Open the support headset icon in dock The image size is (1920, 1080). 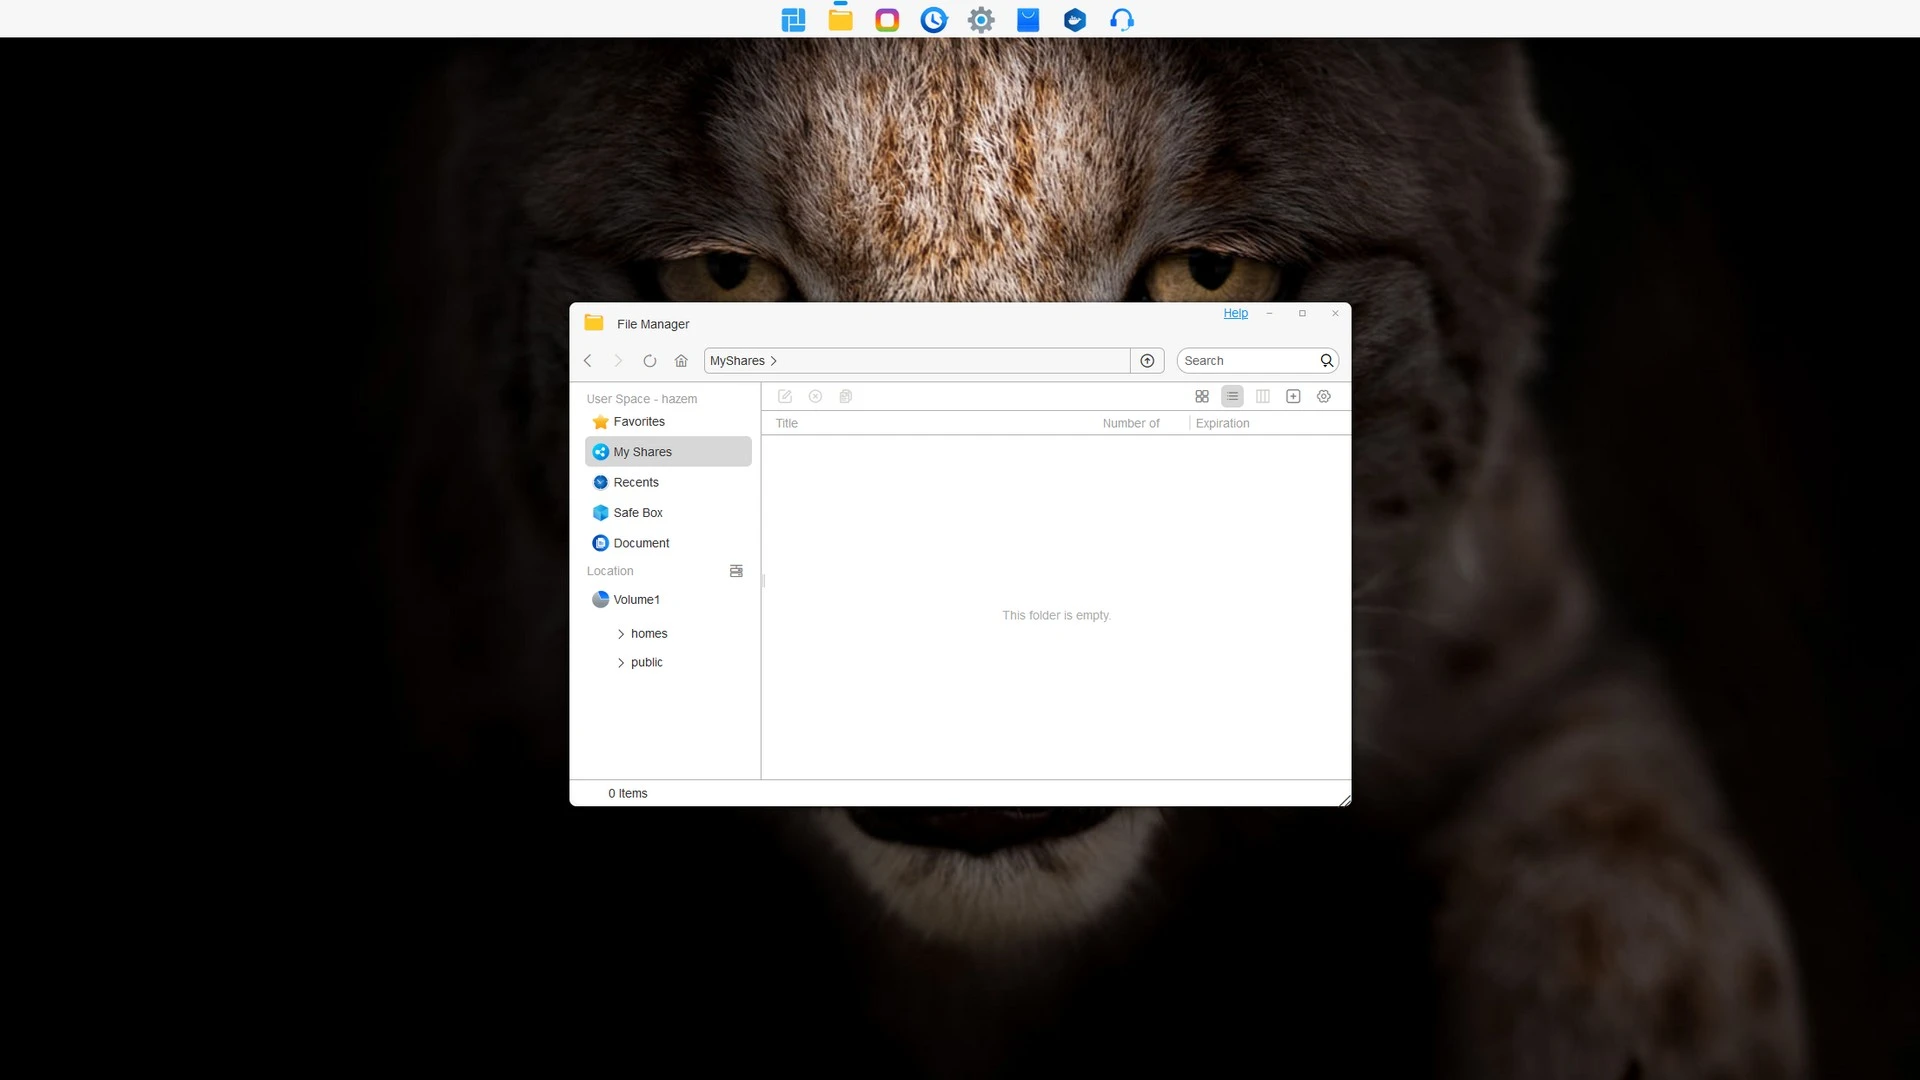(1121, 20)
